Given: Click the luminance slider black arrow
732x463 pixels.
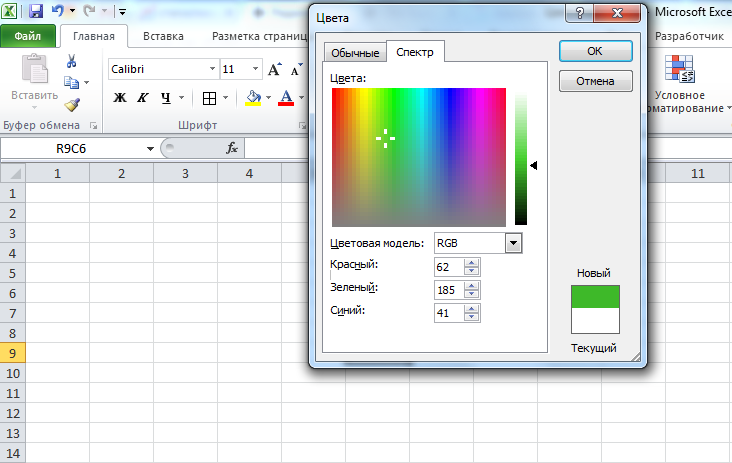Looking at the screenshot, I should 534,165.
